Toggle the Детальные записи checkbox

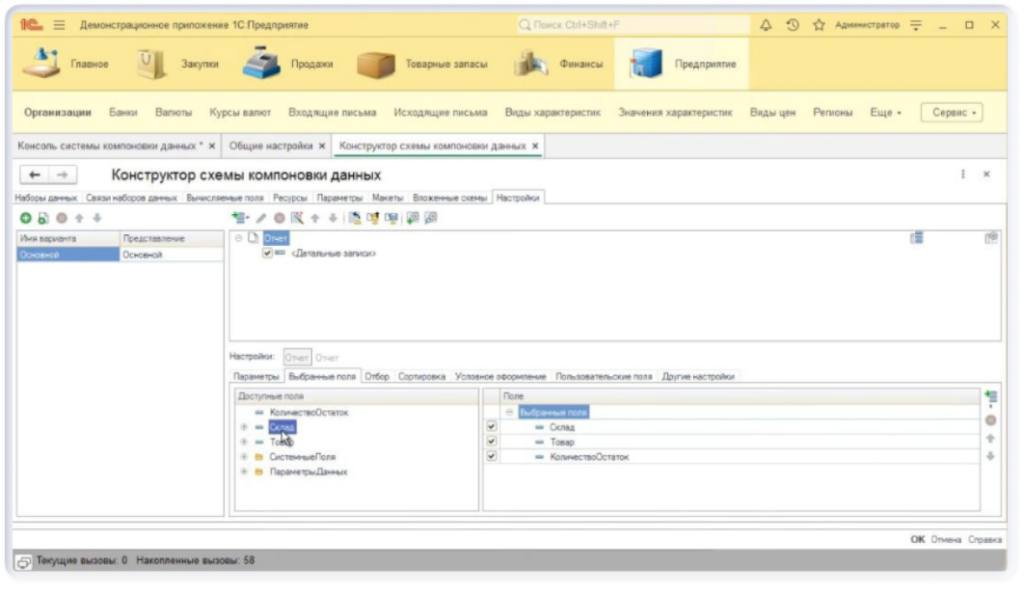coord(267,254)
